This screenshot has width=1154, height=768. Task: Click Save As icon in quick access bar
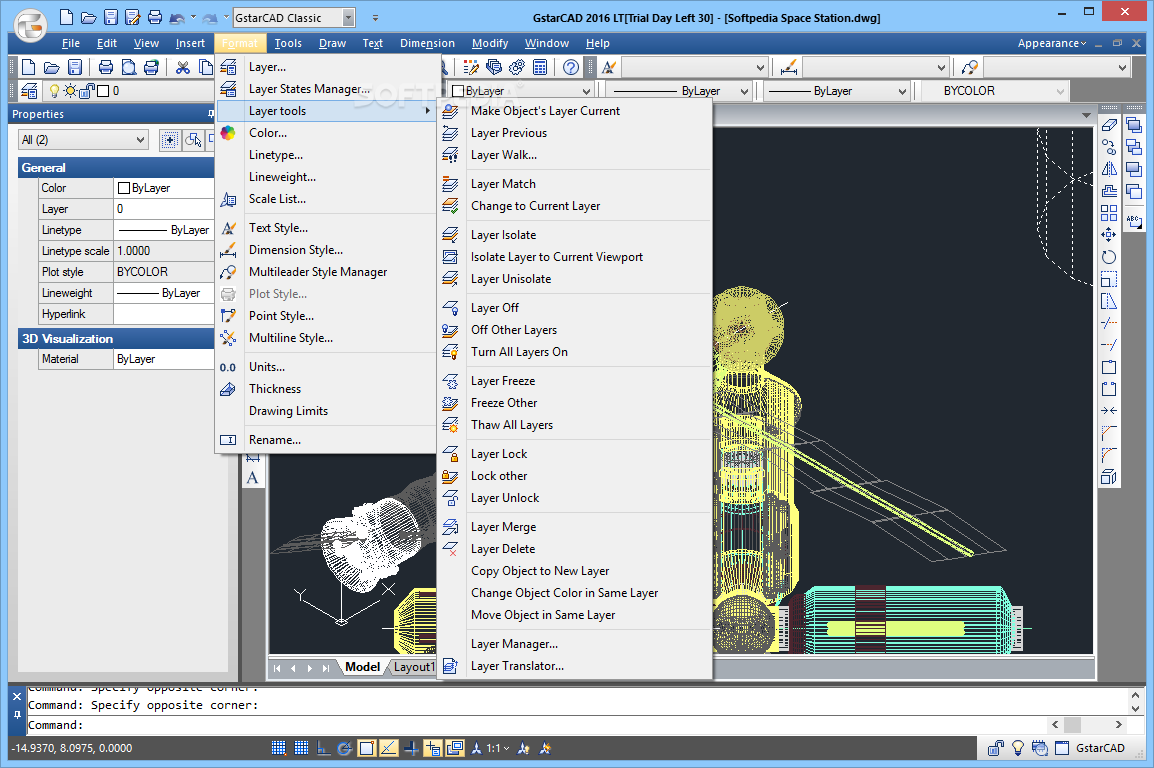(133, 17)
